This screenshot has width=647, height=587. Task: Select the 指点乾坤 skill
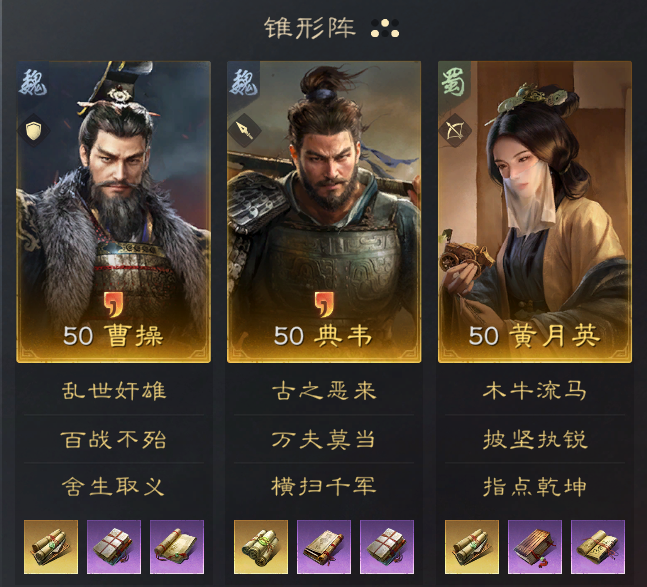(x=535, y=487)
